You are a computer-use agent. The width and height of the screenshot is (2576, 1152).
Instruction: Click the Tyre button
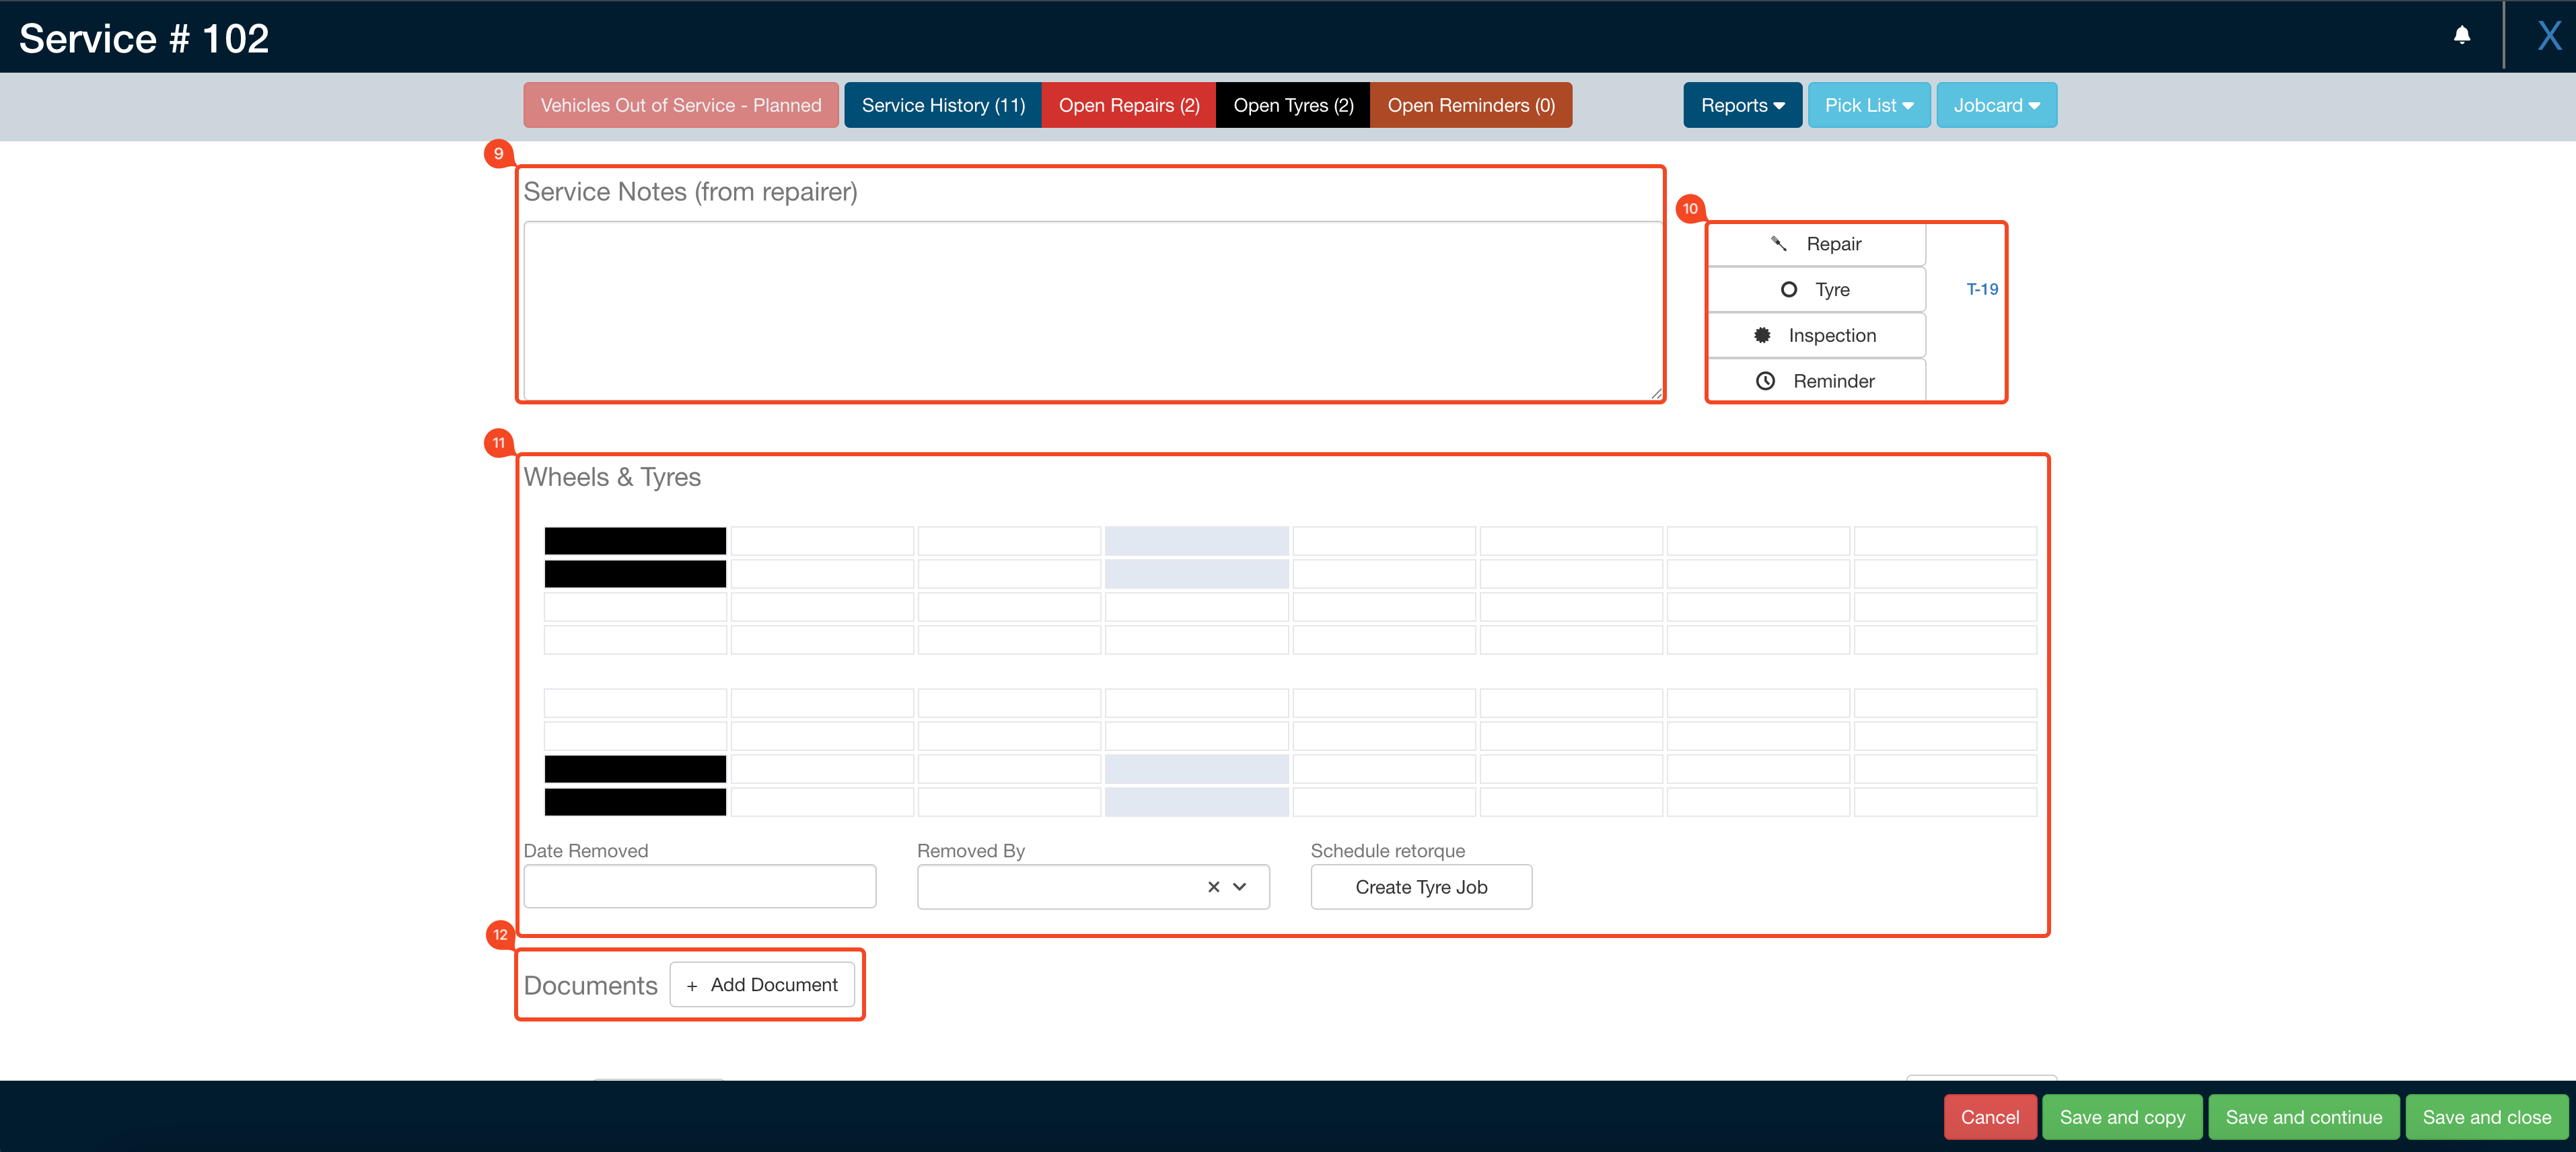[1816, 289]
